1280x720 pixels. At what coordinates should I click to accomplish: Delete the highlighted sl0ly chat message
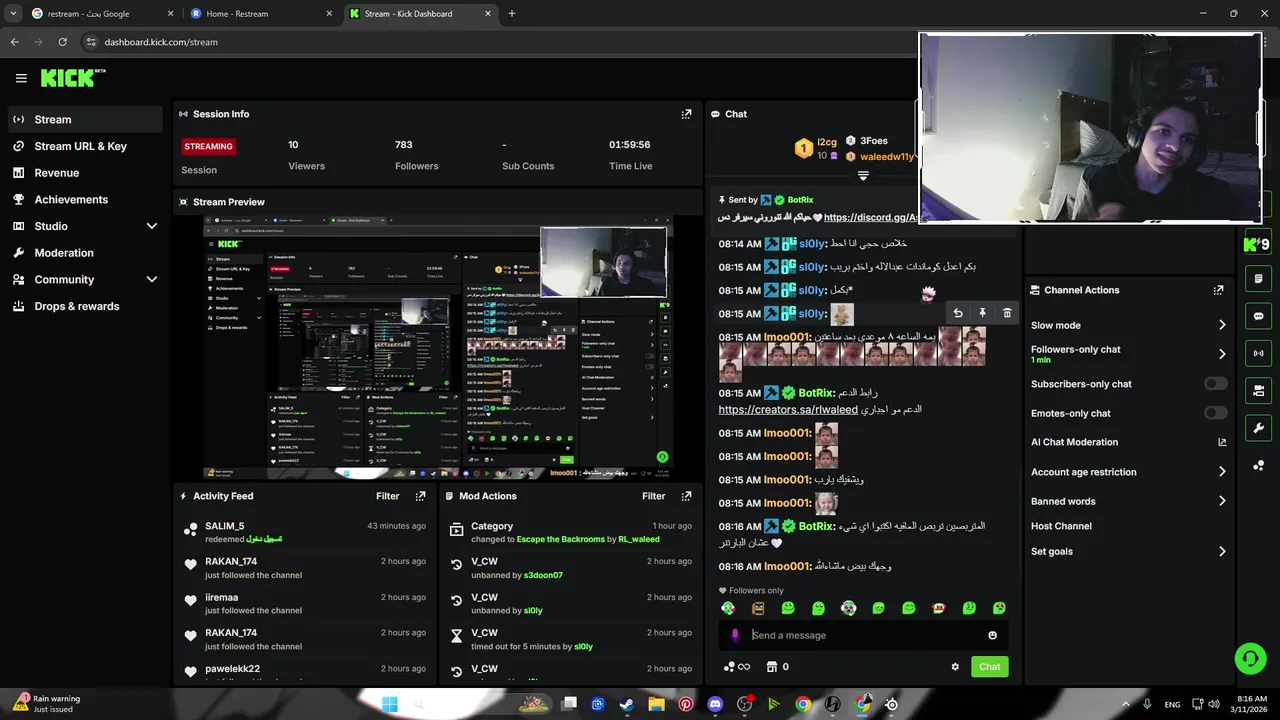click(1007, 313)
